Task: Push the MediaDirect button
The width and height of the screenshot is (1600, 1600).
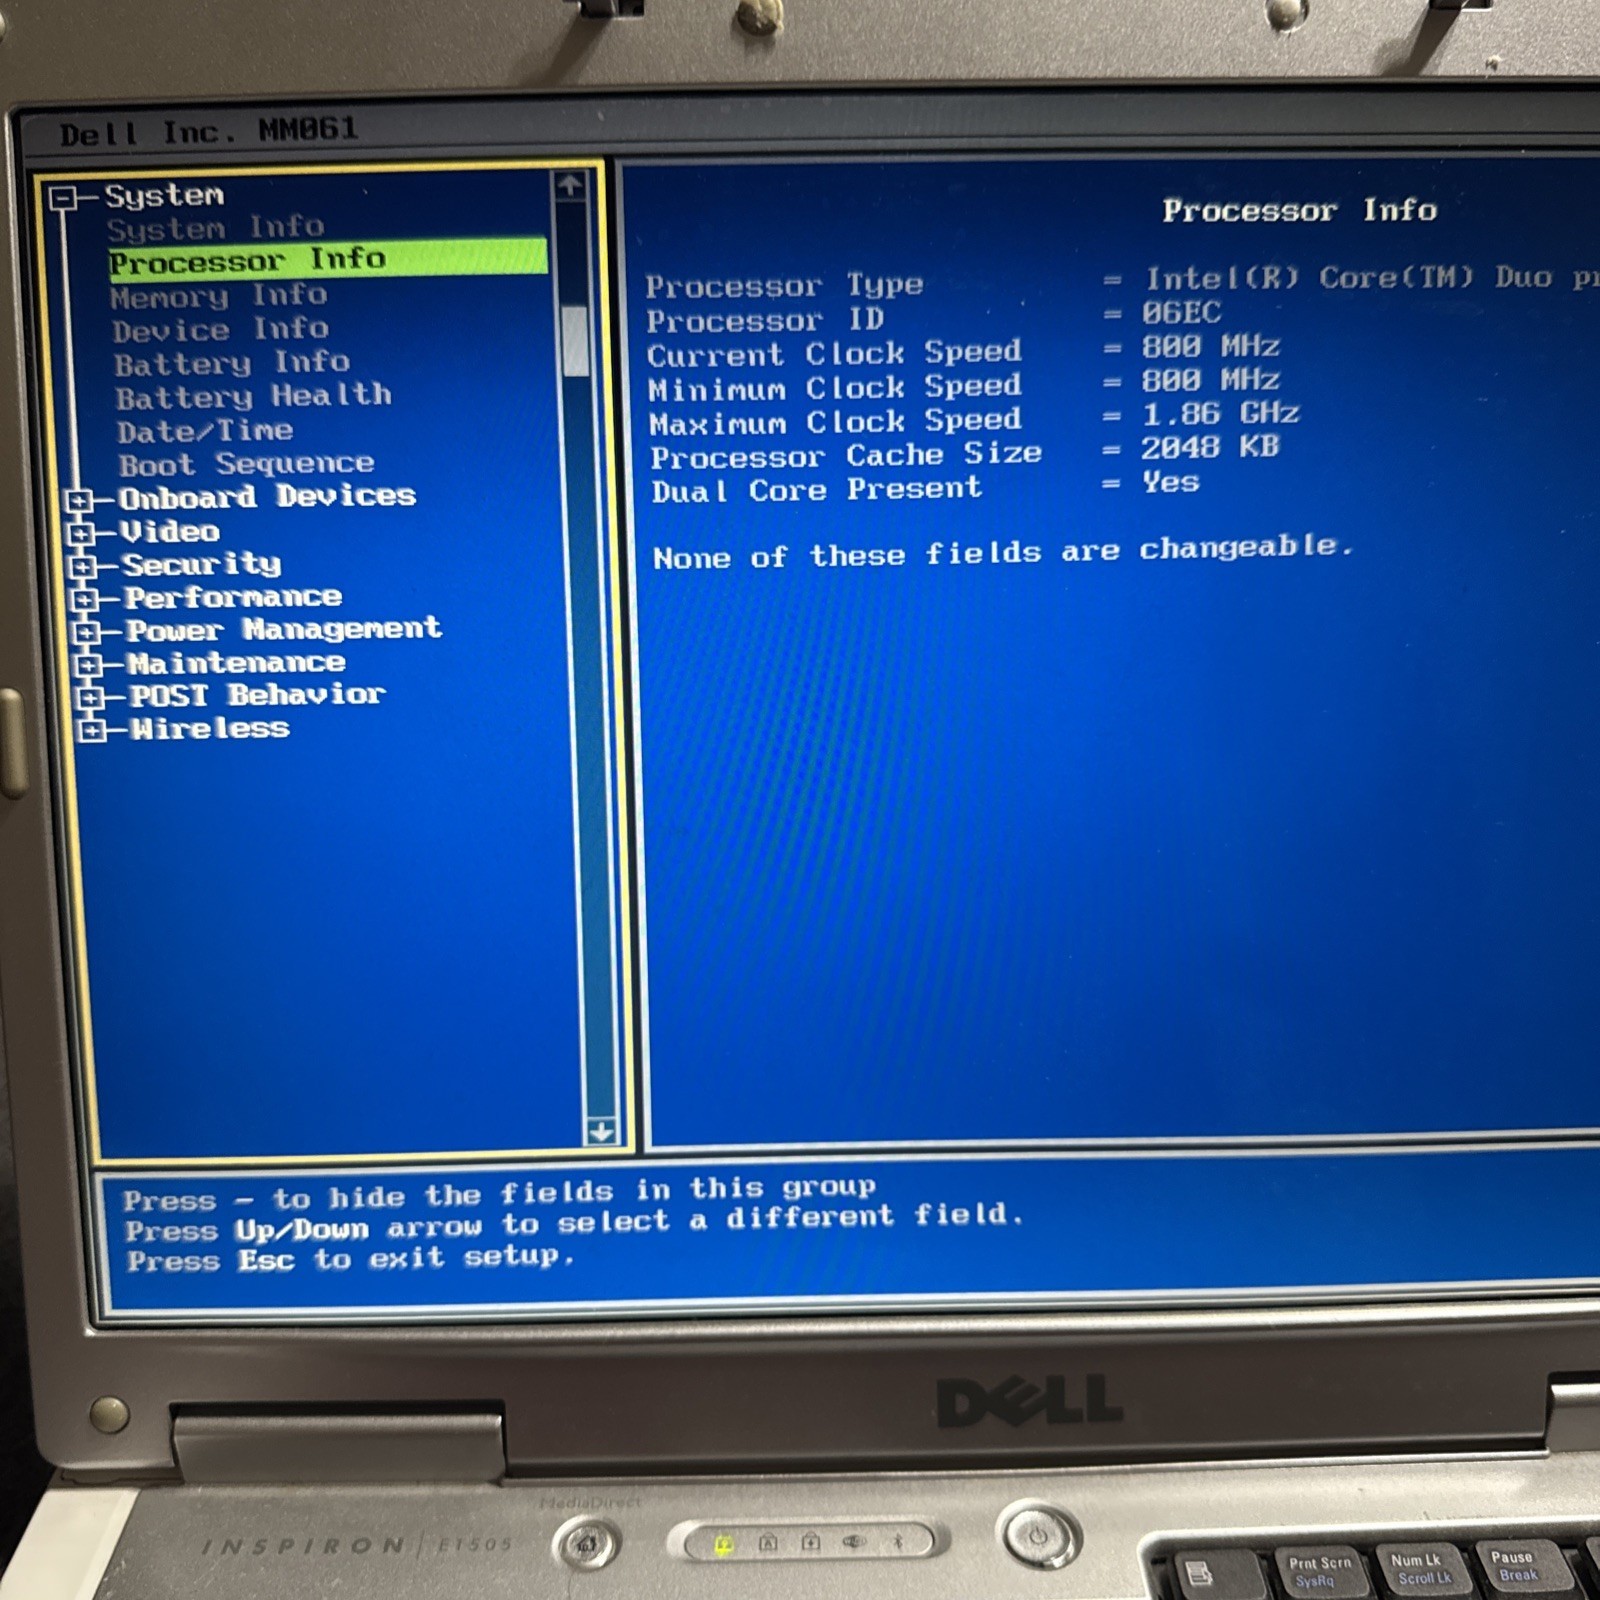Action: tap(588, 1544)
